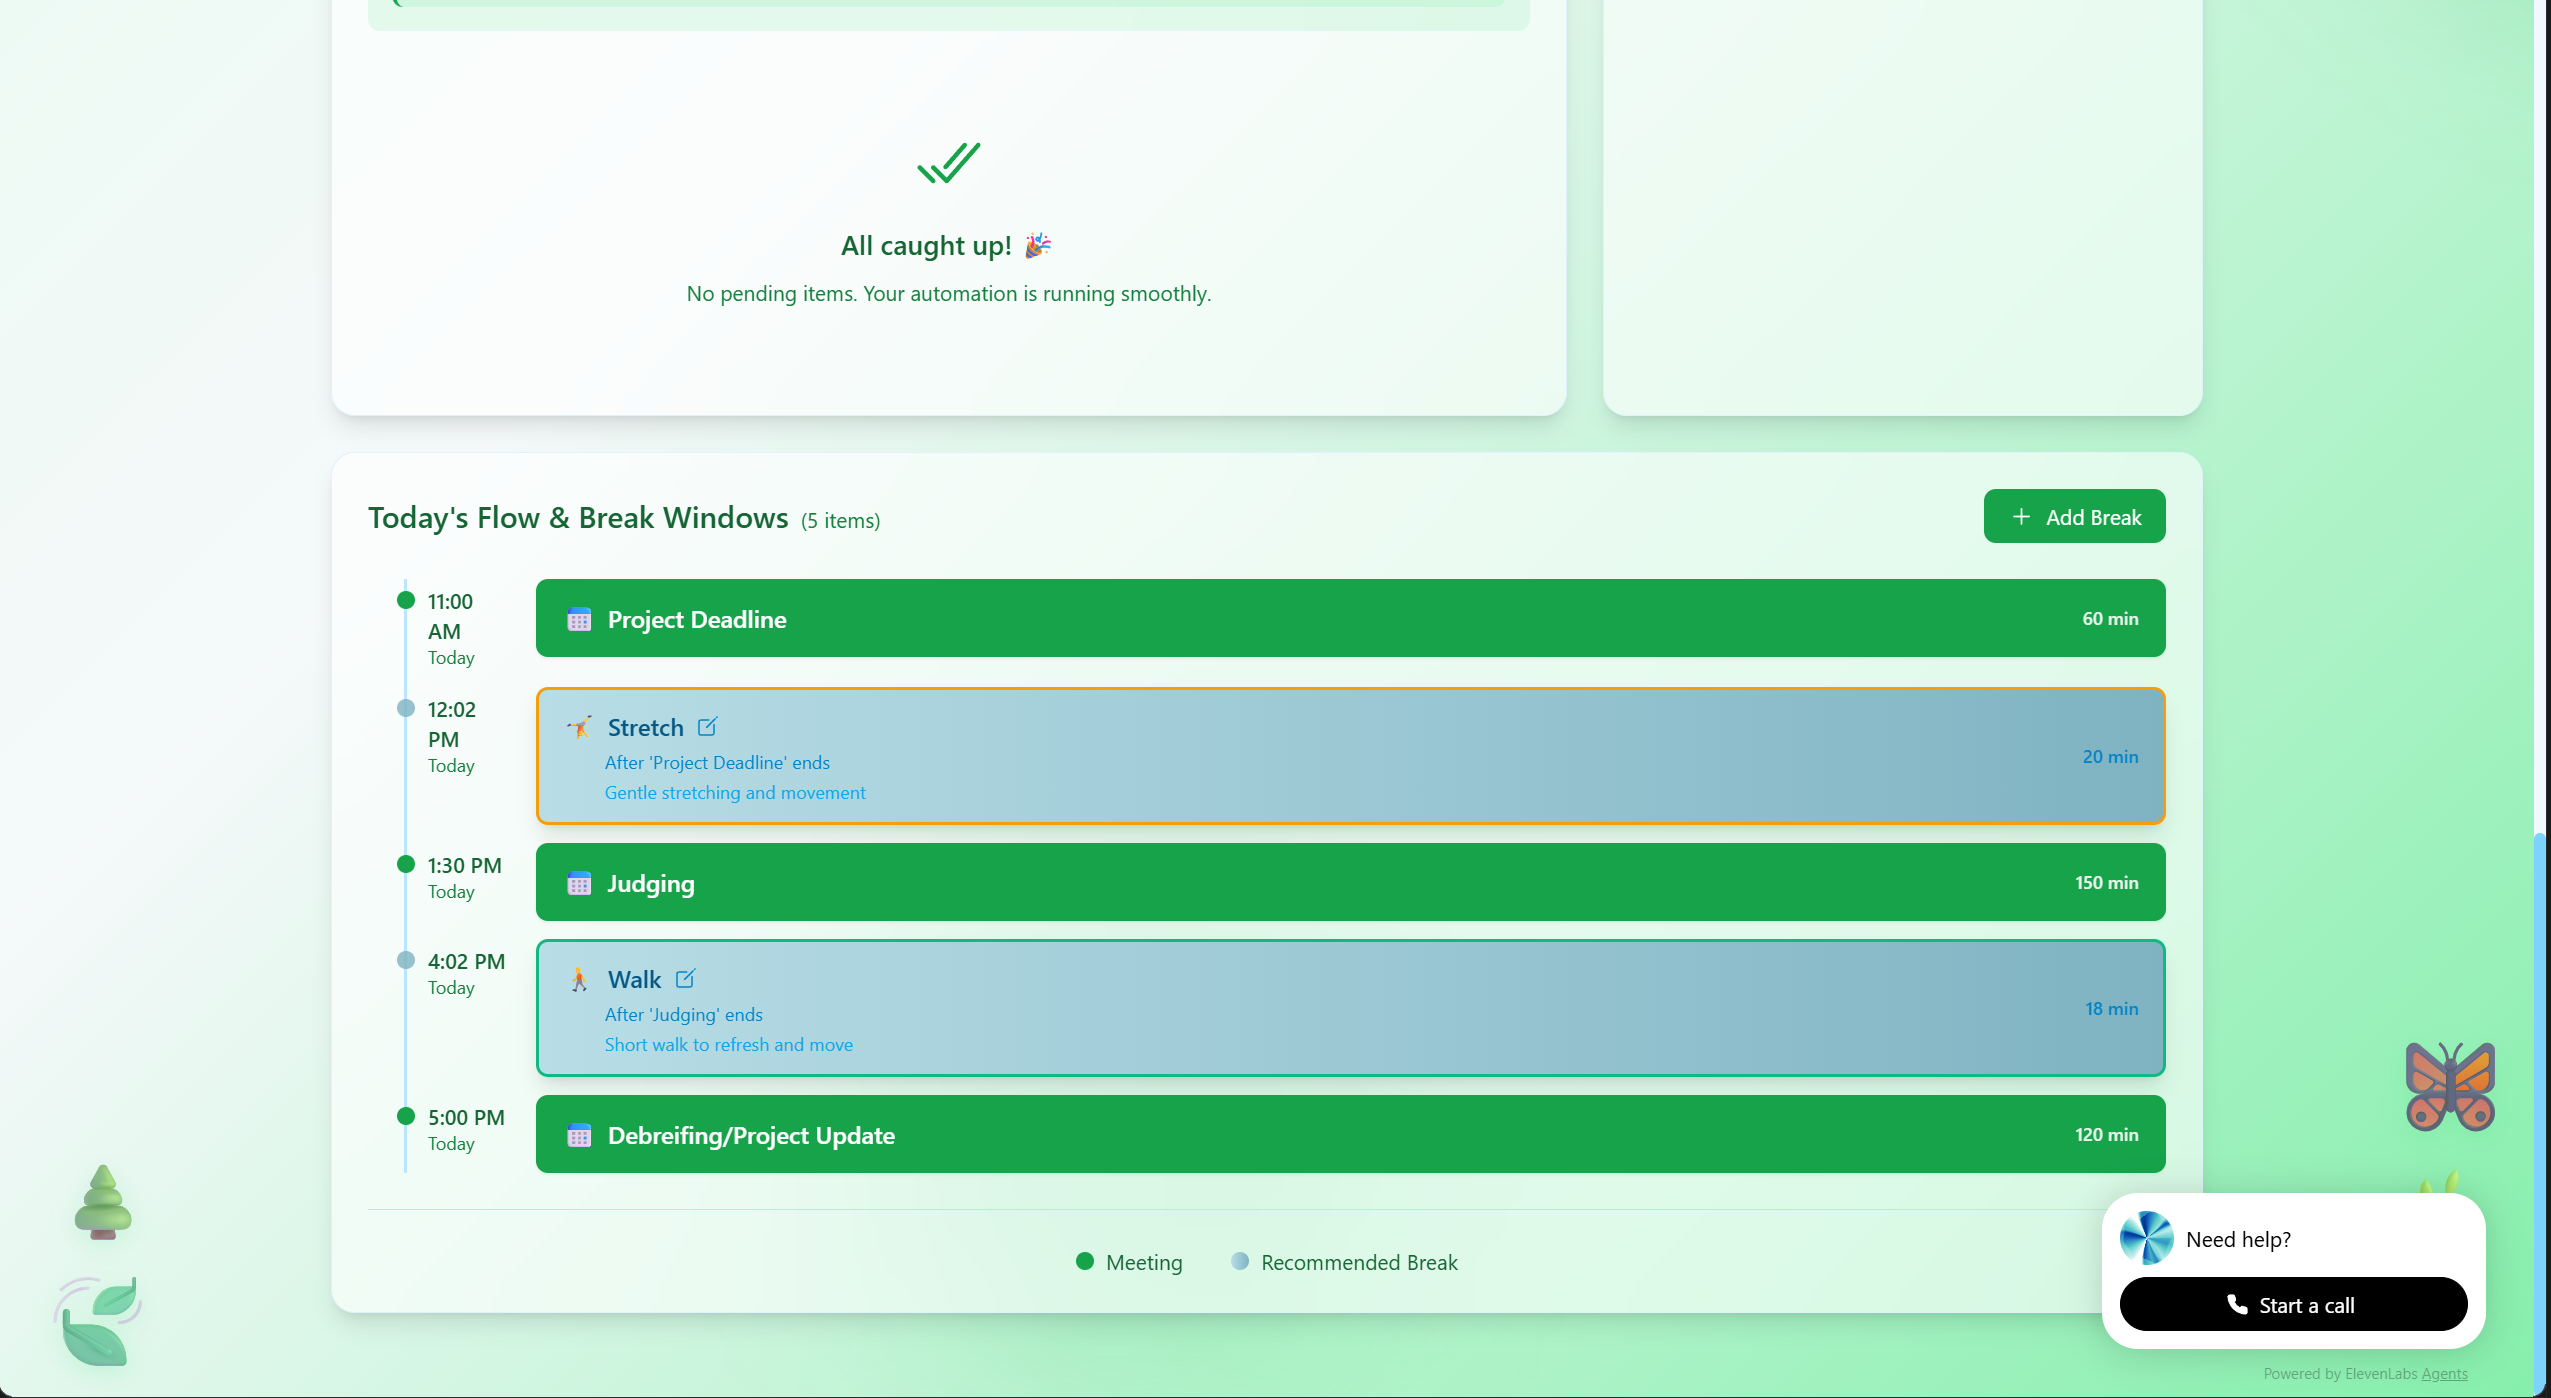
Task: Click the walking person icon
Action: pyautogui.click(x=579, y=979)
